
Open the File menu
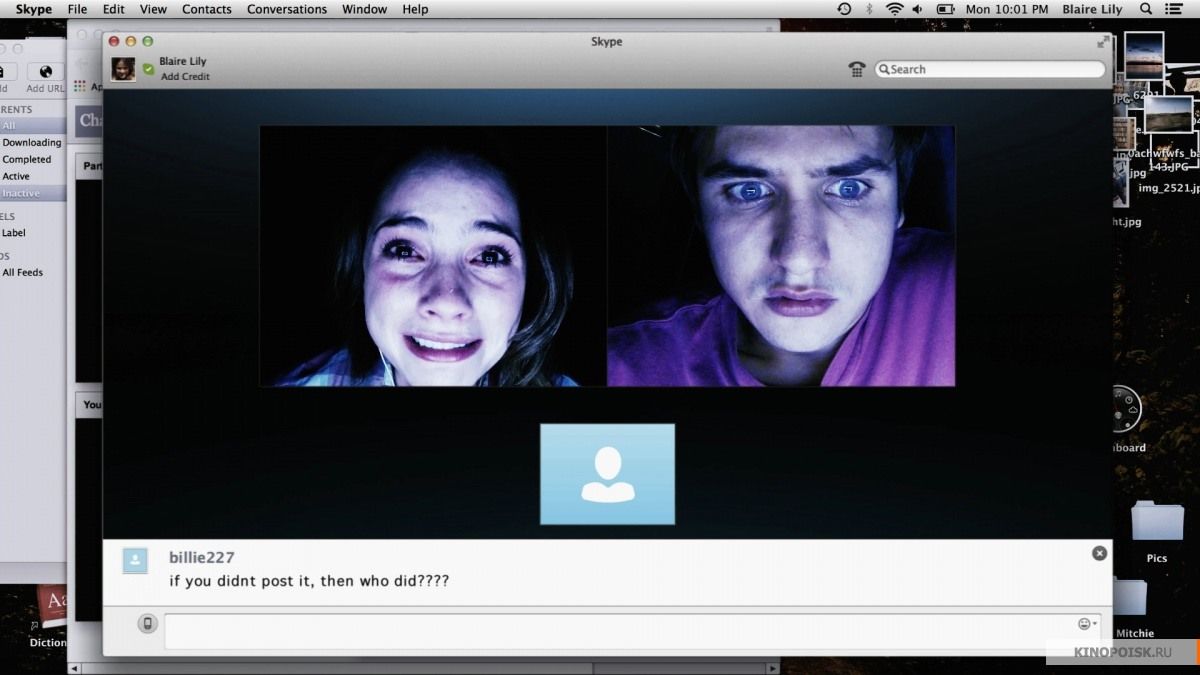[77, 9]
